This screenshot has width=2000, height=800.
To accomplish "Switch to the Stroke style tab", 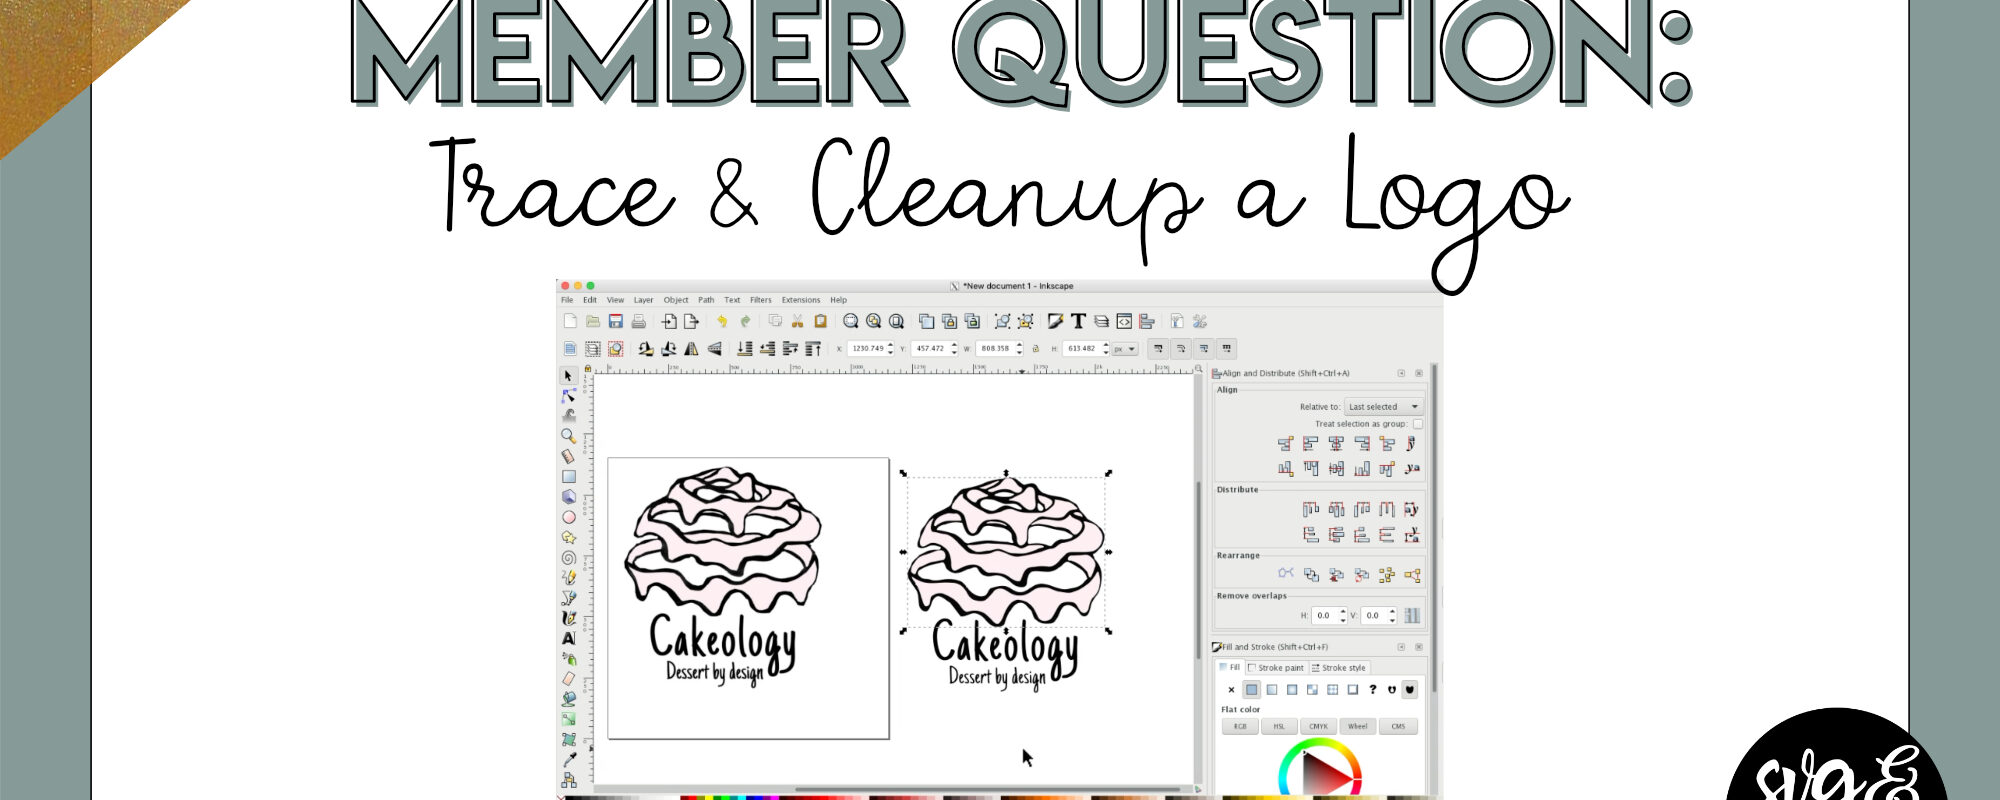I will 1339,668.
